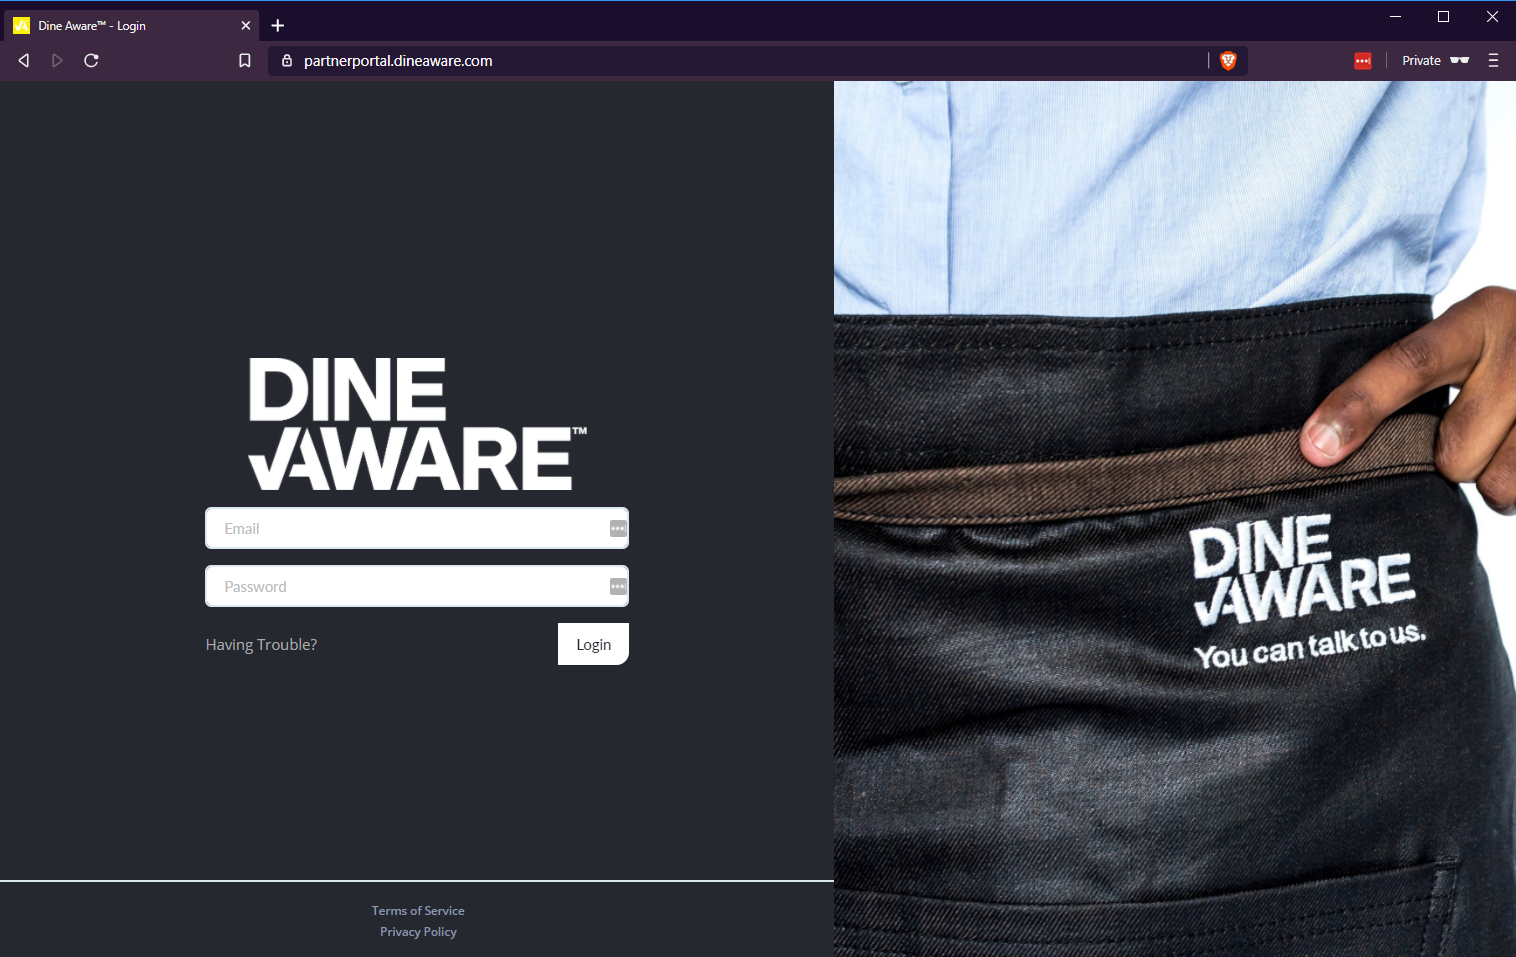This screenshot has height=957, width=1516.
Task: Bookmark this page with bookmark icon
Action: click(x=244, y=61)
